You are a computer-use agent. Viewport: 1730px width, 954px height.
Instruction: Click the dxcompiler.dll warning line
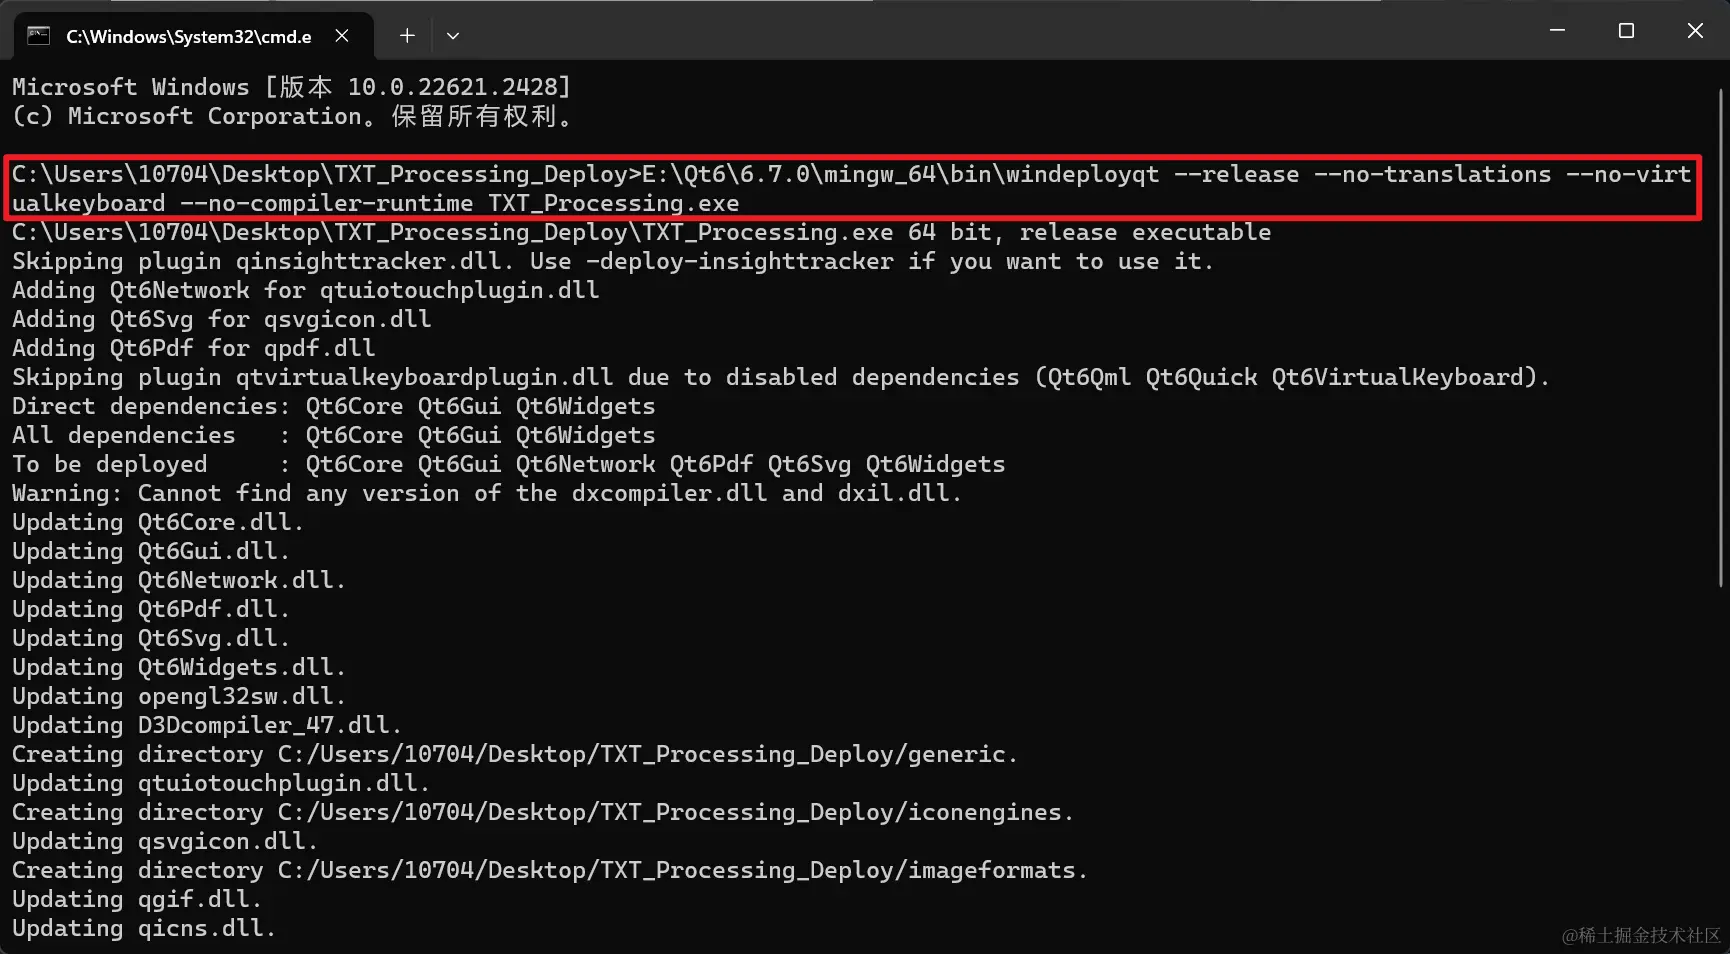(486, 493)
